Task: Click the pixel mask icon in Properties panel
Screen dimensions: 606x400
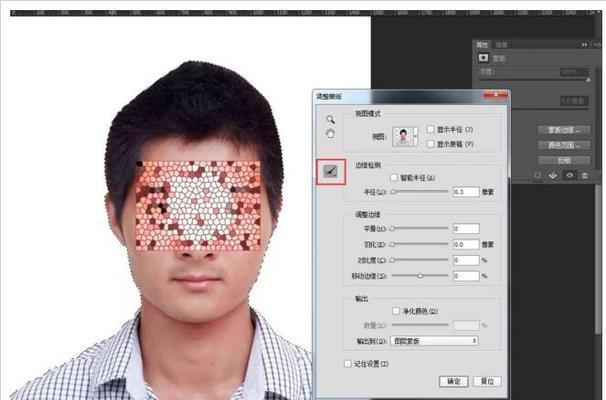Action: point(483,58)
